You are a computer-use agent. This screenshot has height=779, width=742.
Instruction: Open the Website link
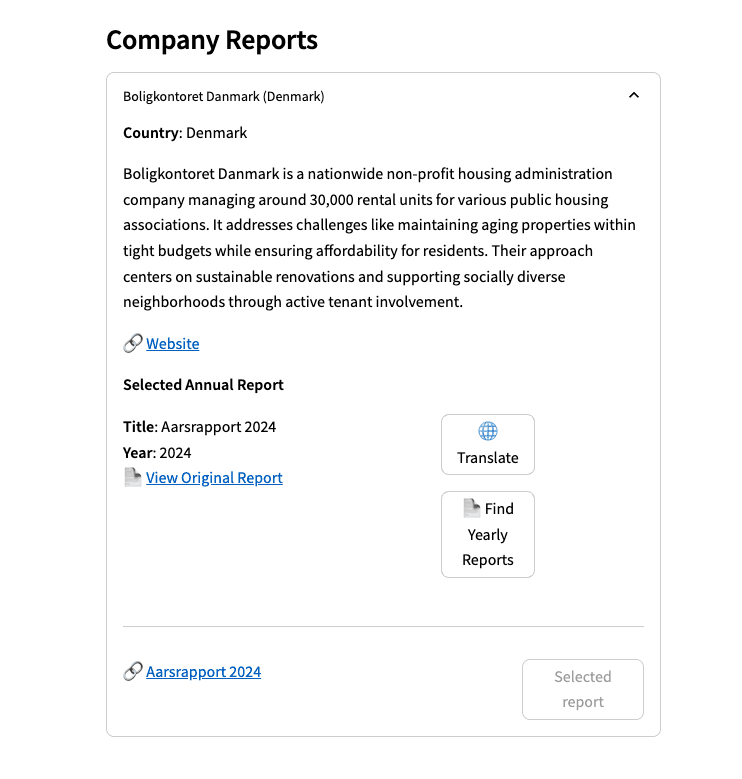coord(172,344)
